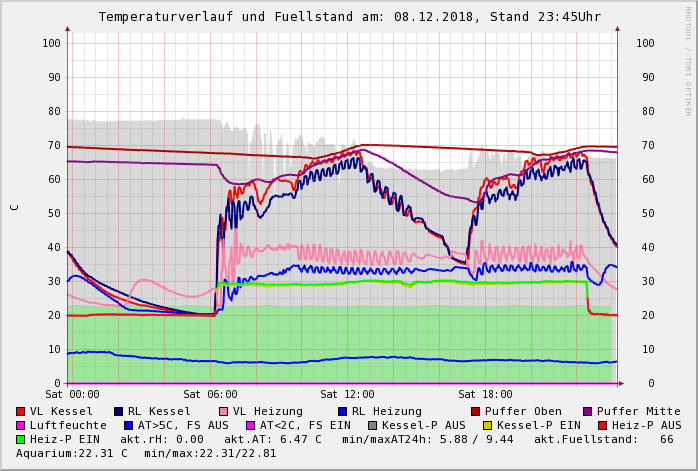Select the purple Puffer Mitte legend swatch
Image resolution: width=698 pixels, height=471 pixels.
click(x=587, y=411)
